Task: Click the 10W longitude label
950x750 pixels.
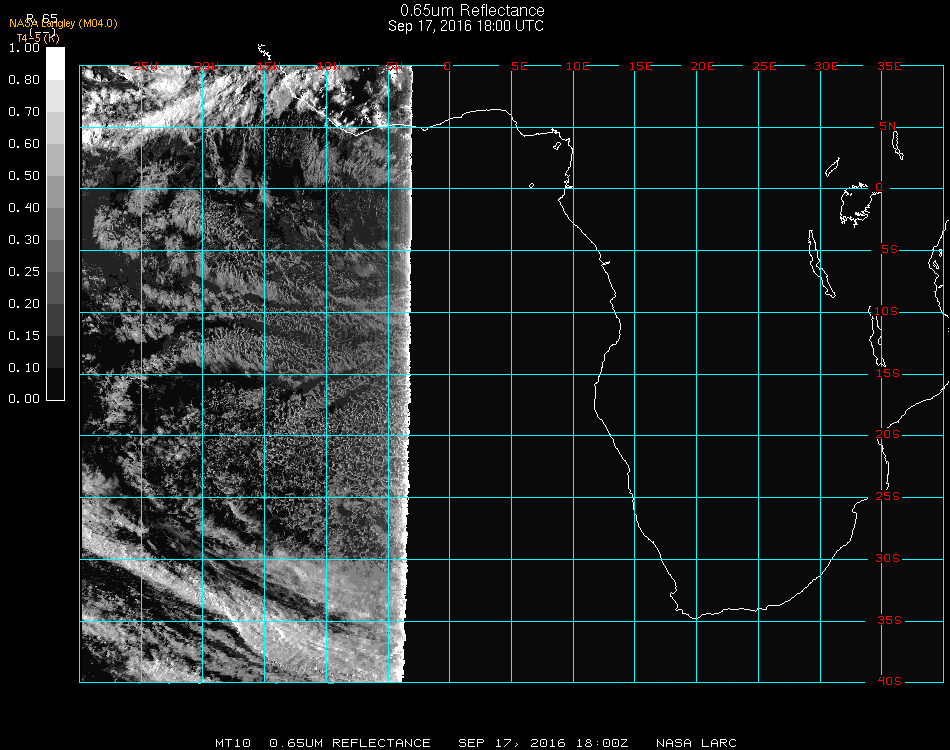Action: 329,66
